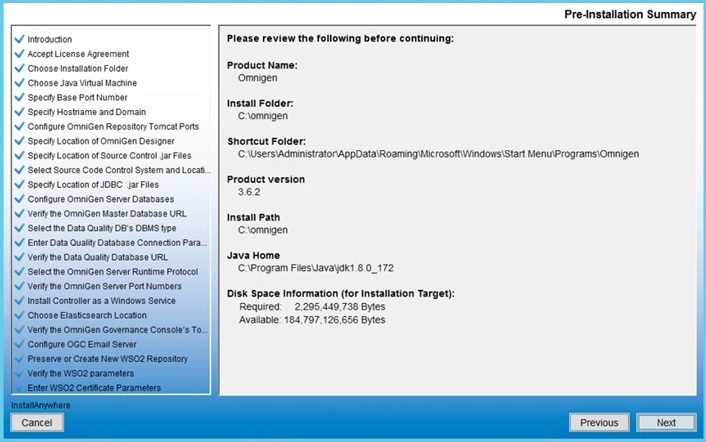This screenshot has height=442, width=706.
Task: Select the Specify Hostname and Domain step
Action: click(x=87, y=112)
